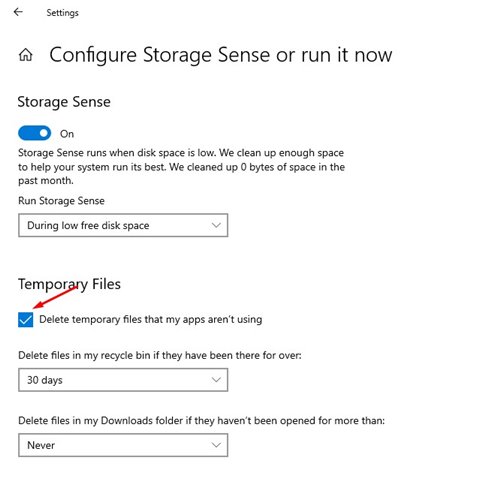Open the recycle bin 30 days dropdown
Screen dimensions: 500x481
pos(123,380)
